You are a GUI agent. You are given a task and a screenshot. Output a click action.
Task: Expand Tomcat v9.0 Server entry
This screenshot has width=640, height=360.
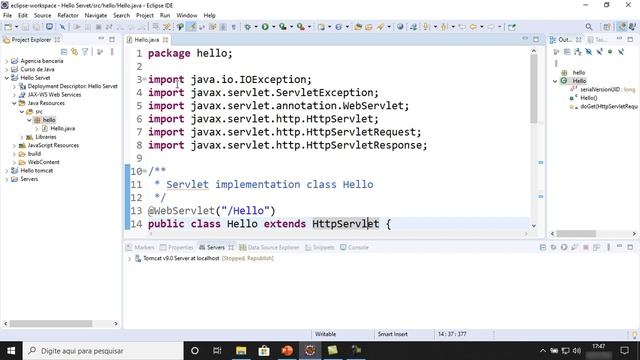click(x=130, y=259)
